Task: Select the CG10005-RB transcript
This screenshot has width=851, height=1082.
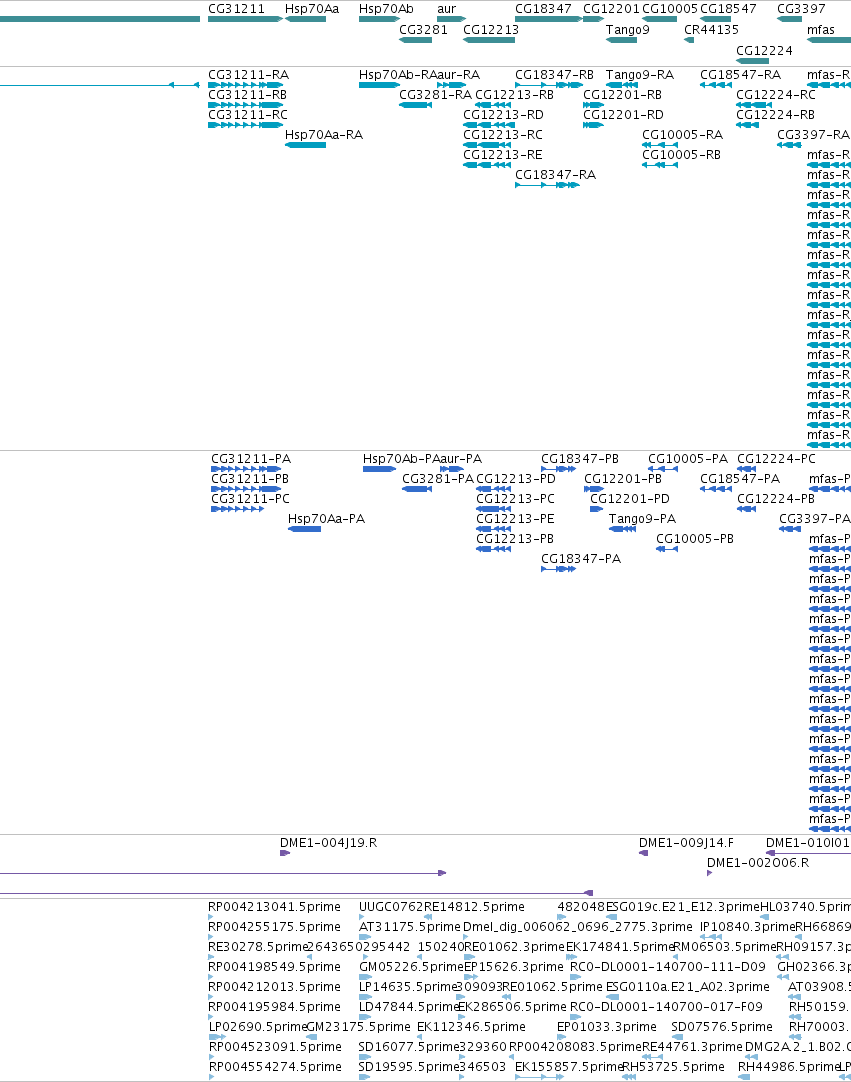Action: click(660, 165)
